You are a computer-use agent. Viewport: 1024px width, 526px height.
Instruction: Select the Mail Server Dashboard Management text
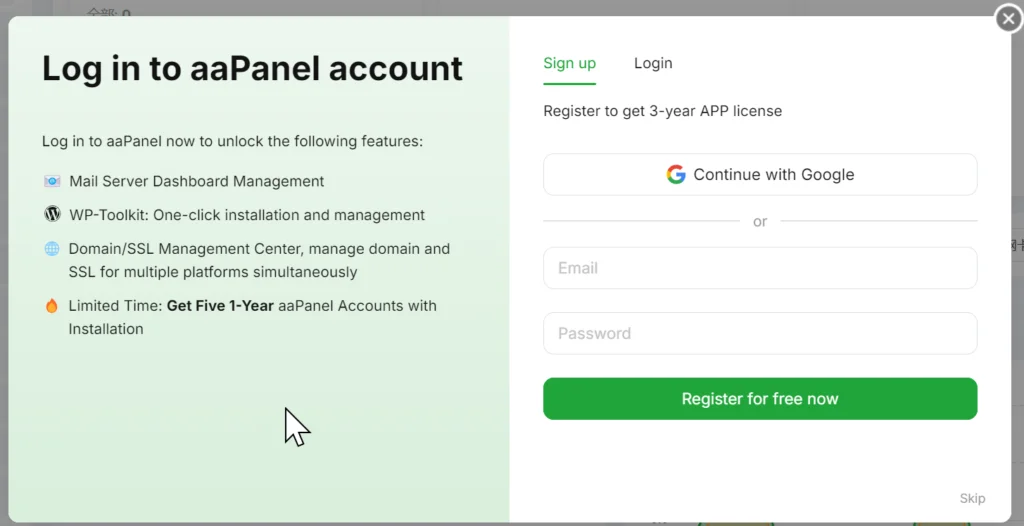pyautogui.click(x=197, y=181)
